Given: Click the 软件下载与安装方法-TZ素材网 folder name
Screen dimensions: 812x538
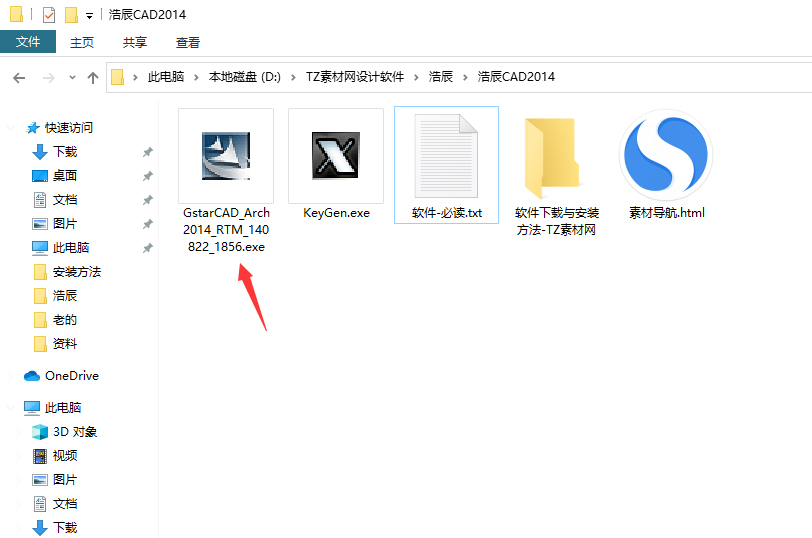Looking at the screenshot, I should point(557,221).
